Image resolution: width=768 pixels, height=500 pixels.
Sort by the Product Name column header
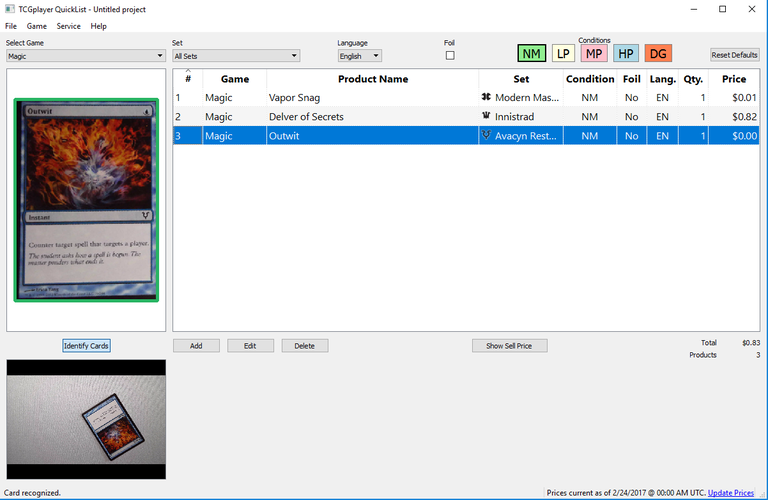tap(373, 79)
